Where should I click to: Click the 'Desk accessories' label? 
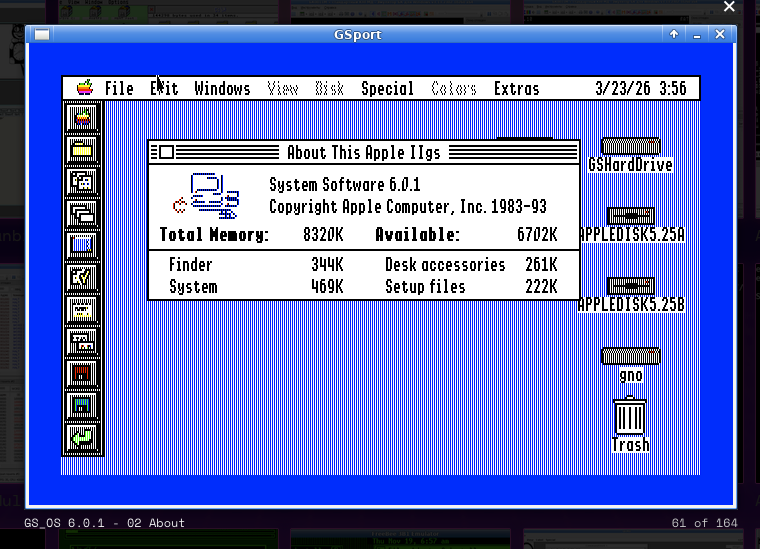pyautogui.click(x=445, y=265)
